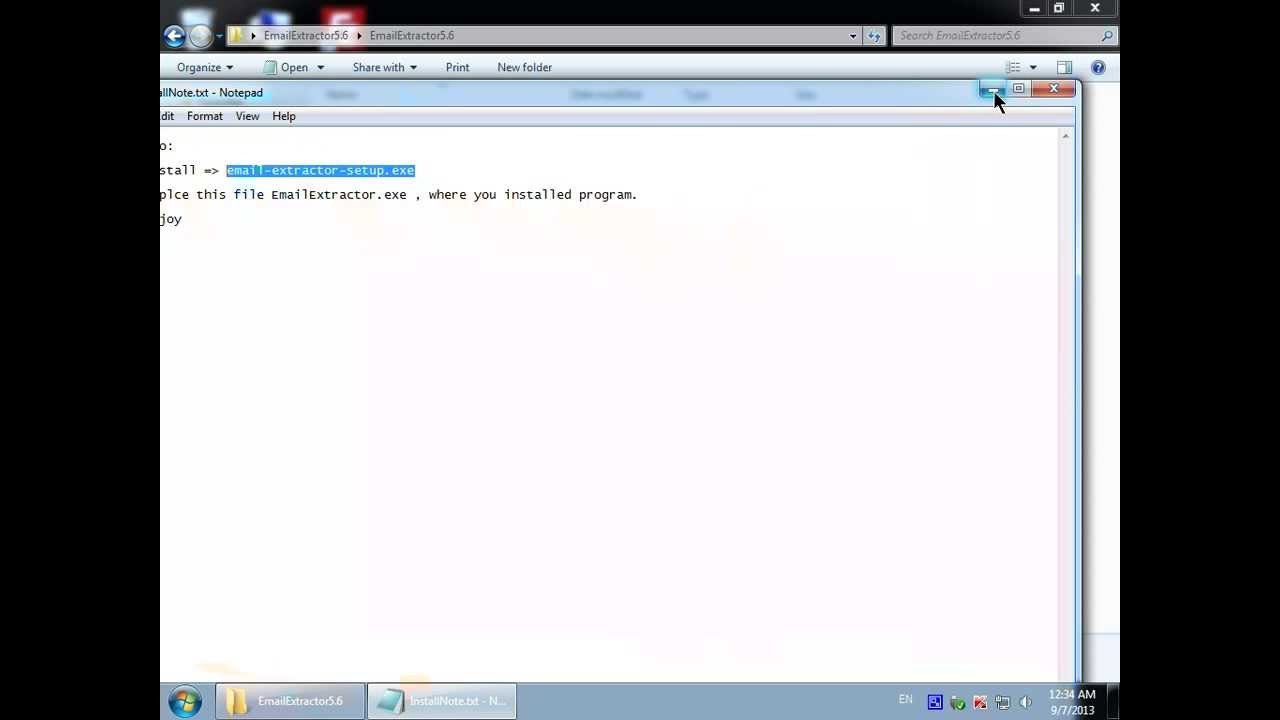Click the Safely Remove Hardware tray icon
1280x720 pixels.
957,702
